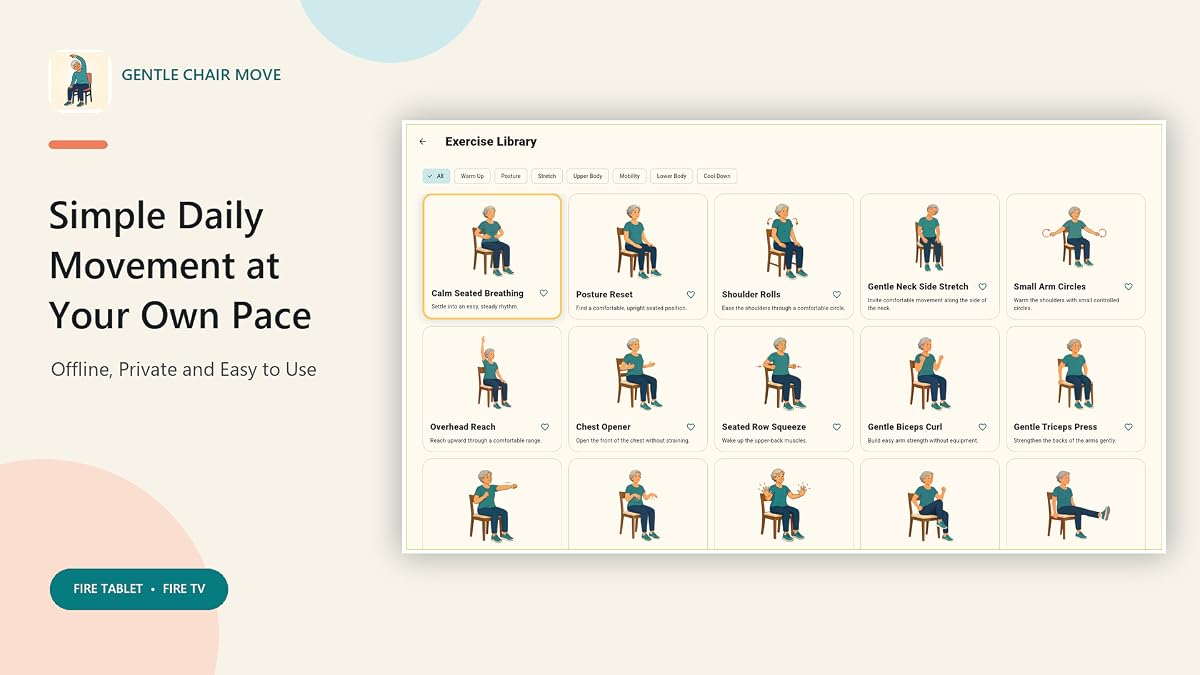Filter exercises by Posture

click(511, 176)
